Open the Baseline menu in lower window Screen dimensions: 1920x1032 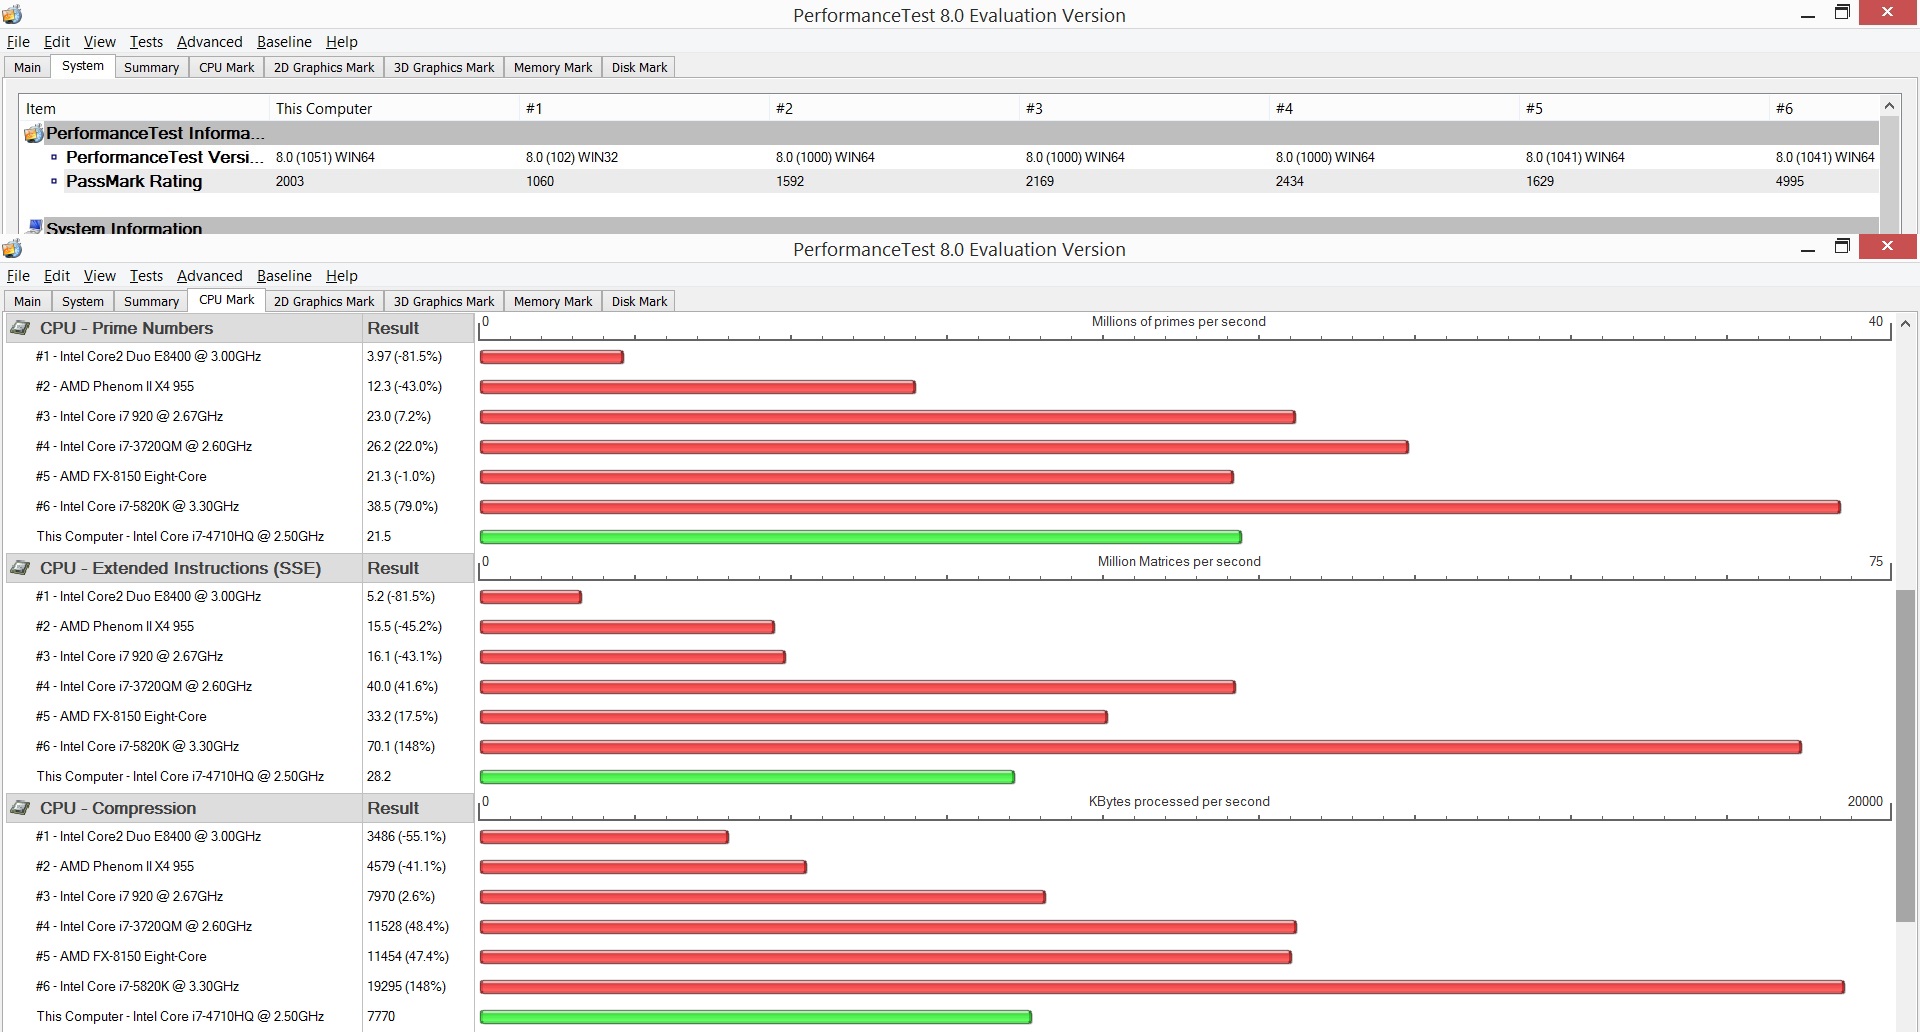point(284,276)
